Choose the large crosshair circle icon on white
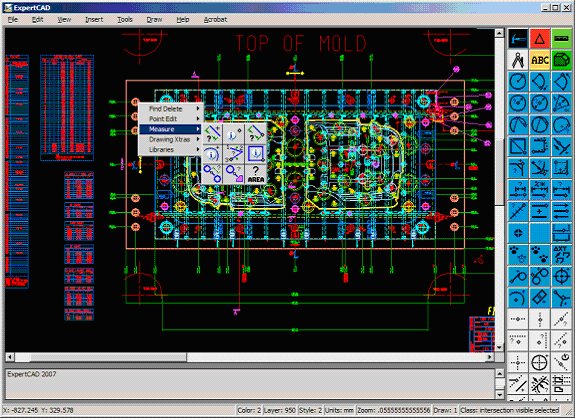Screen dimensions: 575x420 point(539,363)
